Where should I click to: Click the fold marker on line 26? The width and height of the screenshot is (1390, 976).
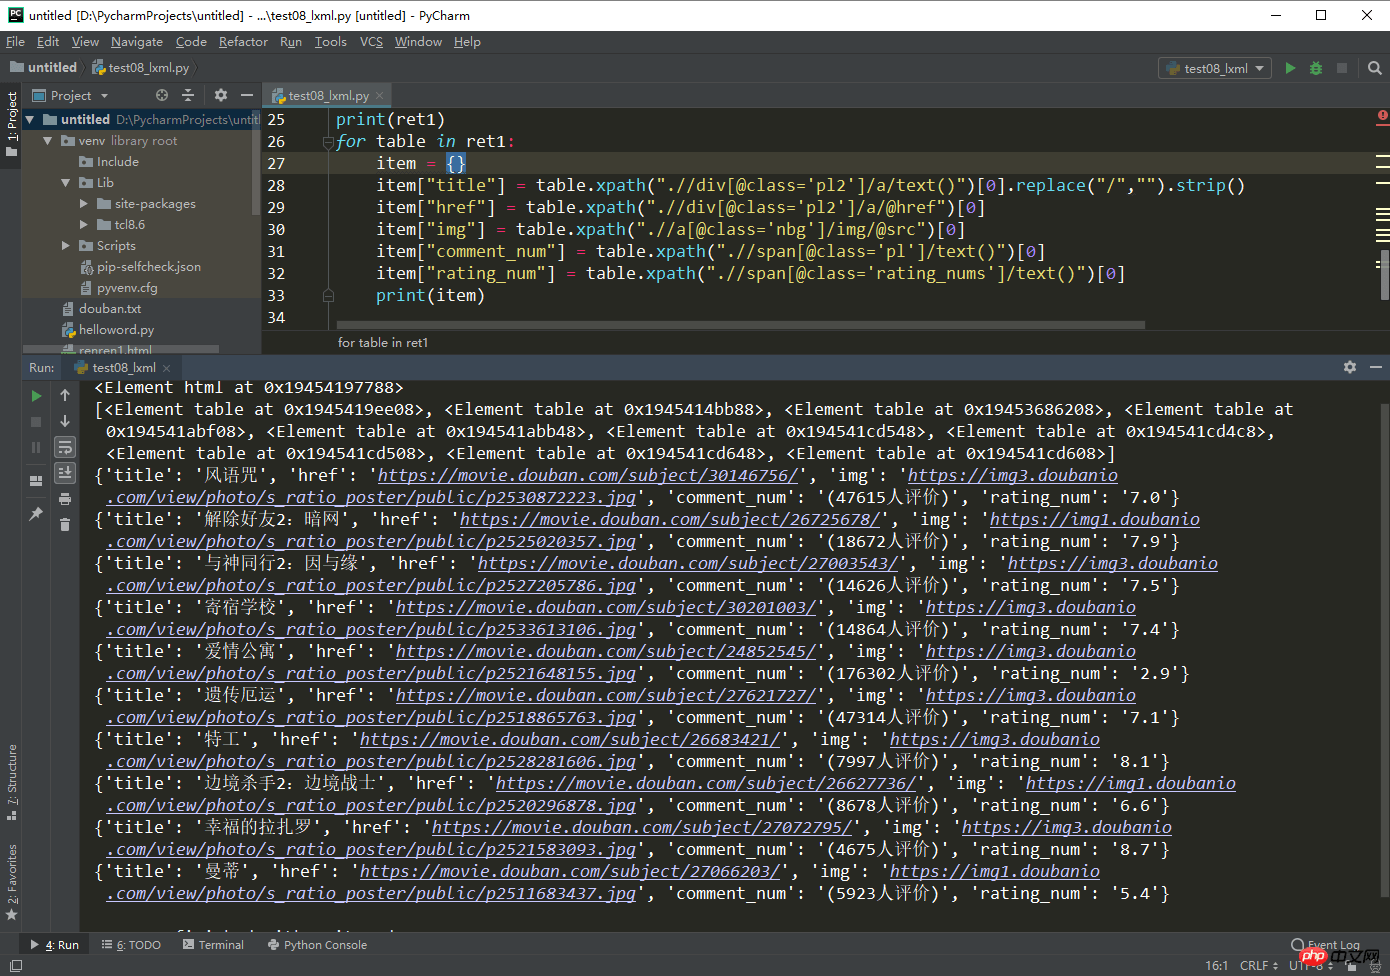(328, 142)
